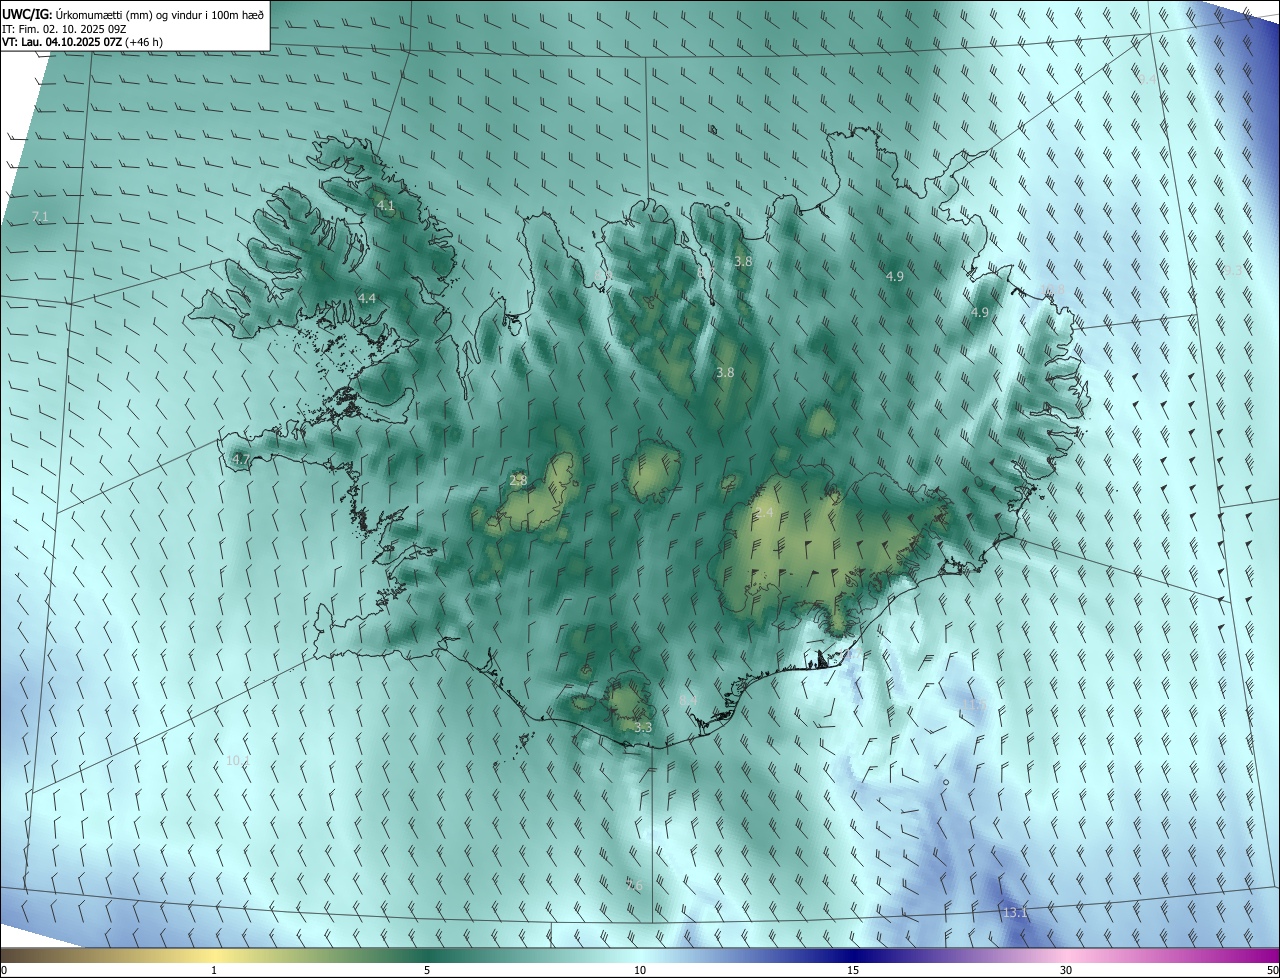Click the color scale tick label 1
The height and width of the screenshot is (978, 1280).
point(214,970)
